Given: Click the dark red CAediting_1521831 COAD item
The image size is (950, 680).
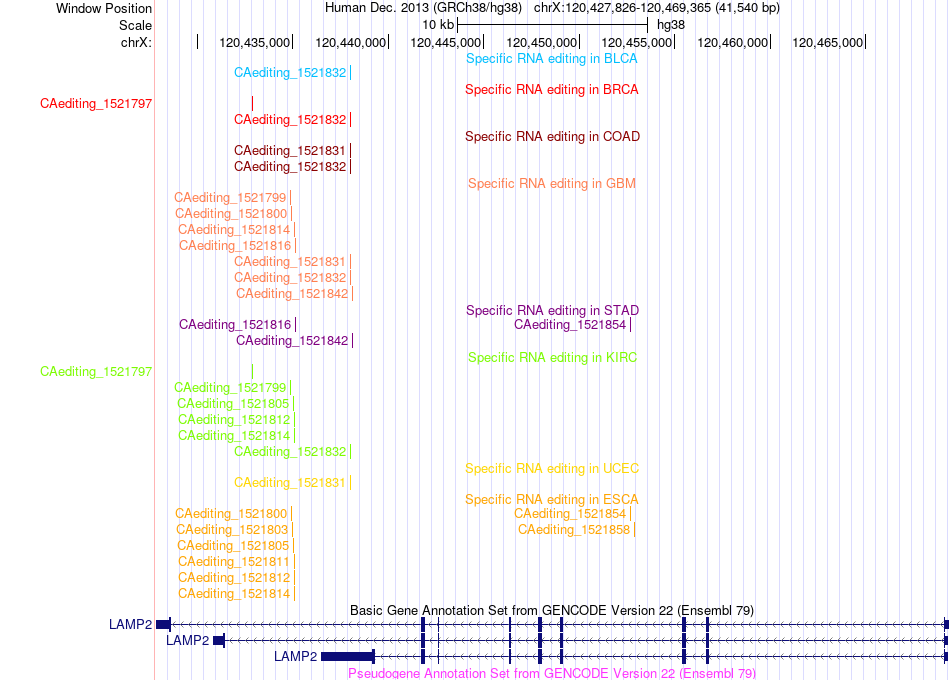Looking at the screenshot, I should [x=290, y=151].
